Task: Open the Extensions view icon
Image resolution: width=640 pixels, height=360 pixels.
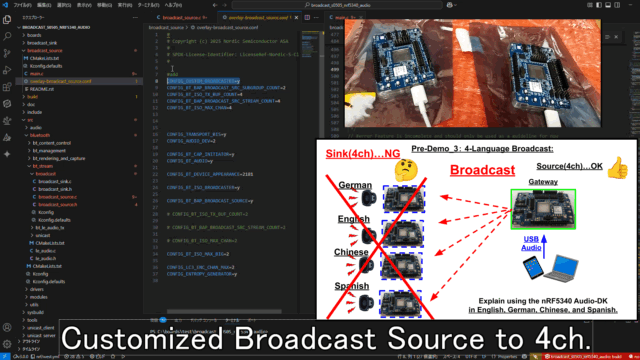Action: 7,87
